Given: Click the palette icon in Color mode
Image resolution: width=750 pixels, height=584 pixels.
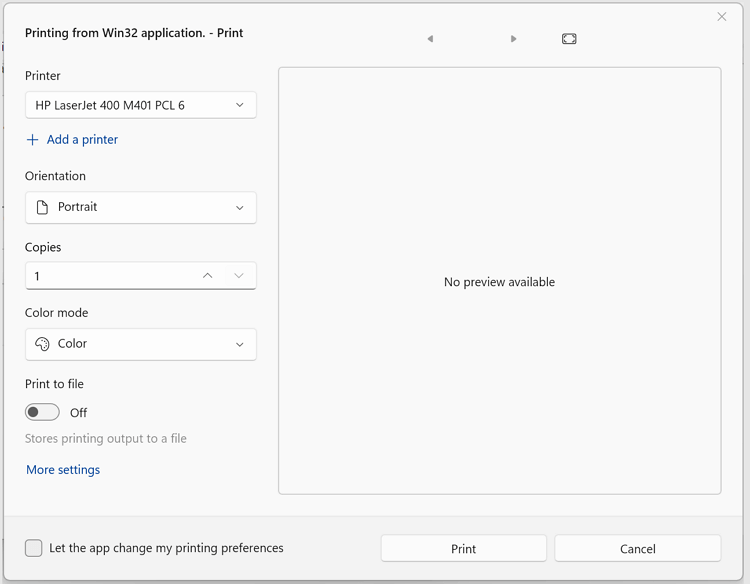Looking at the screenshot, I should [x=42, y=344].
